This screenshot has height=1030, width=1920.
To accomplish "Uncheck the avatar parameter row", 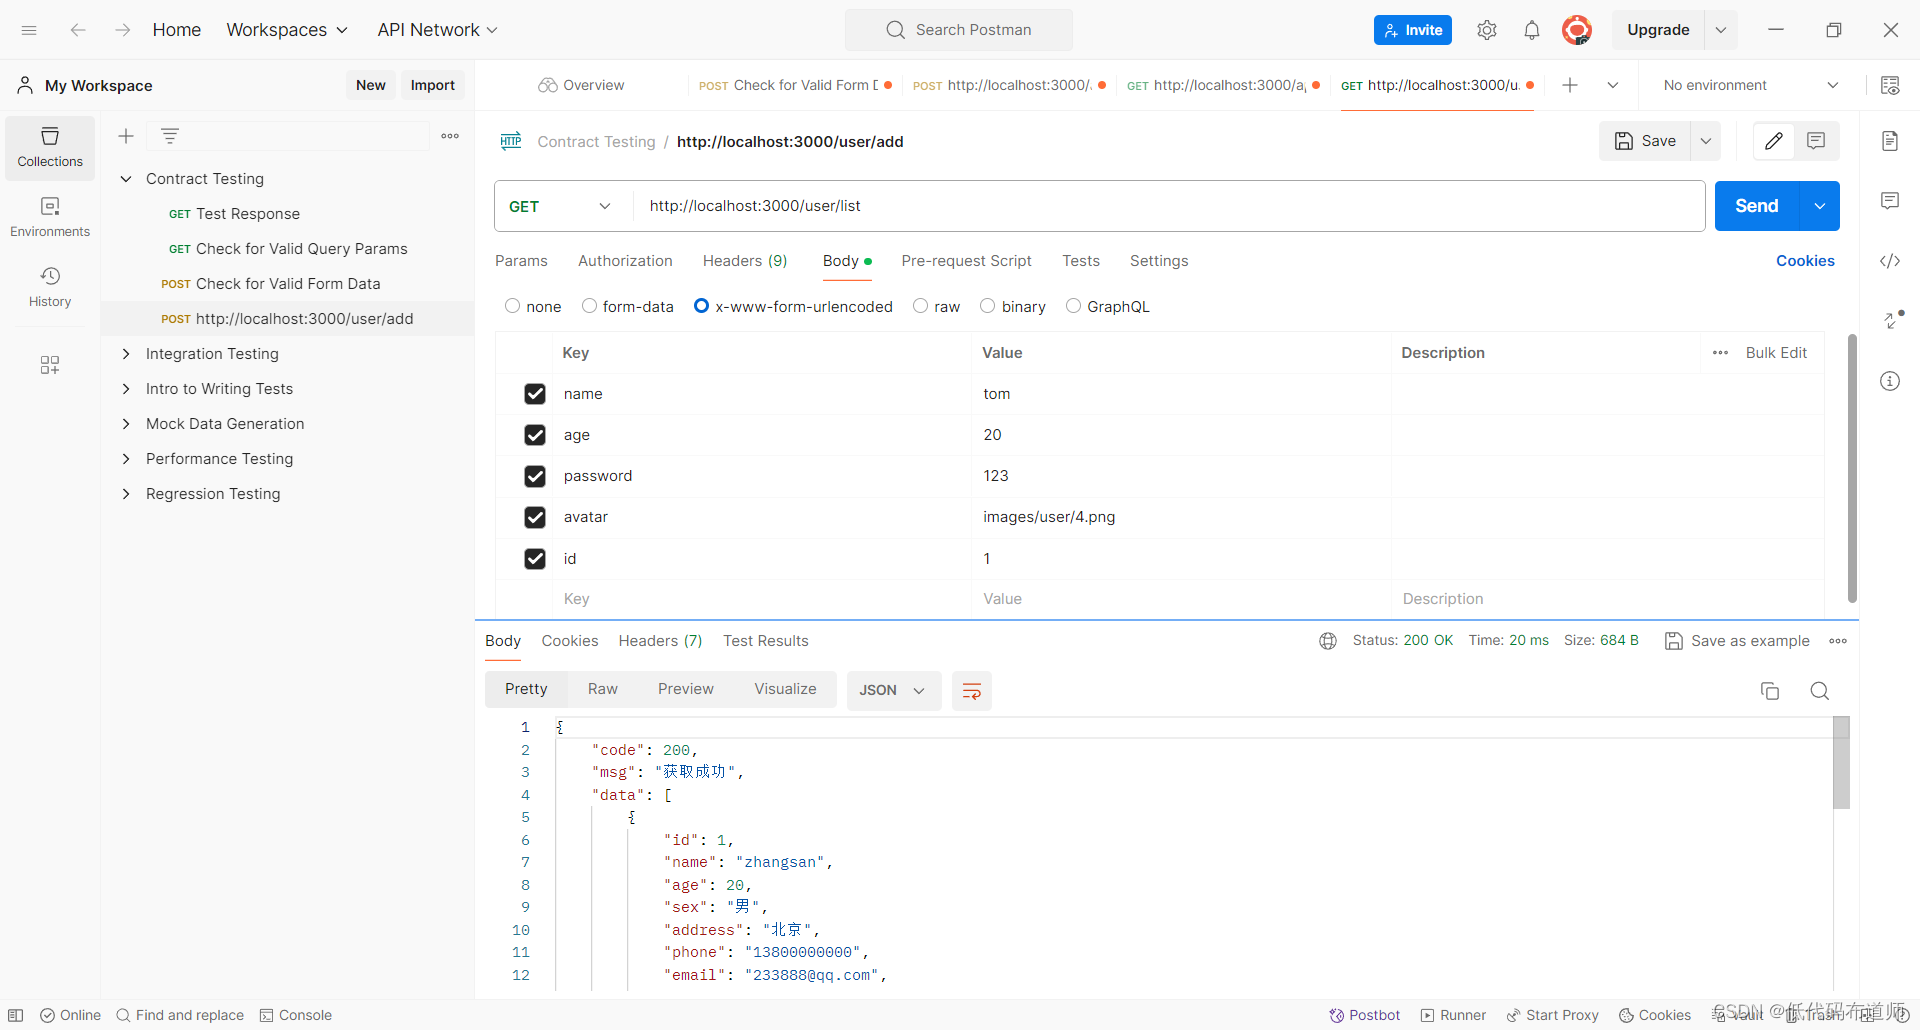I will (535, 517).
